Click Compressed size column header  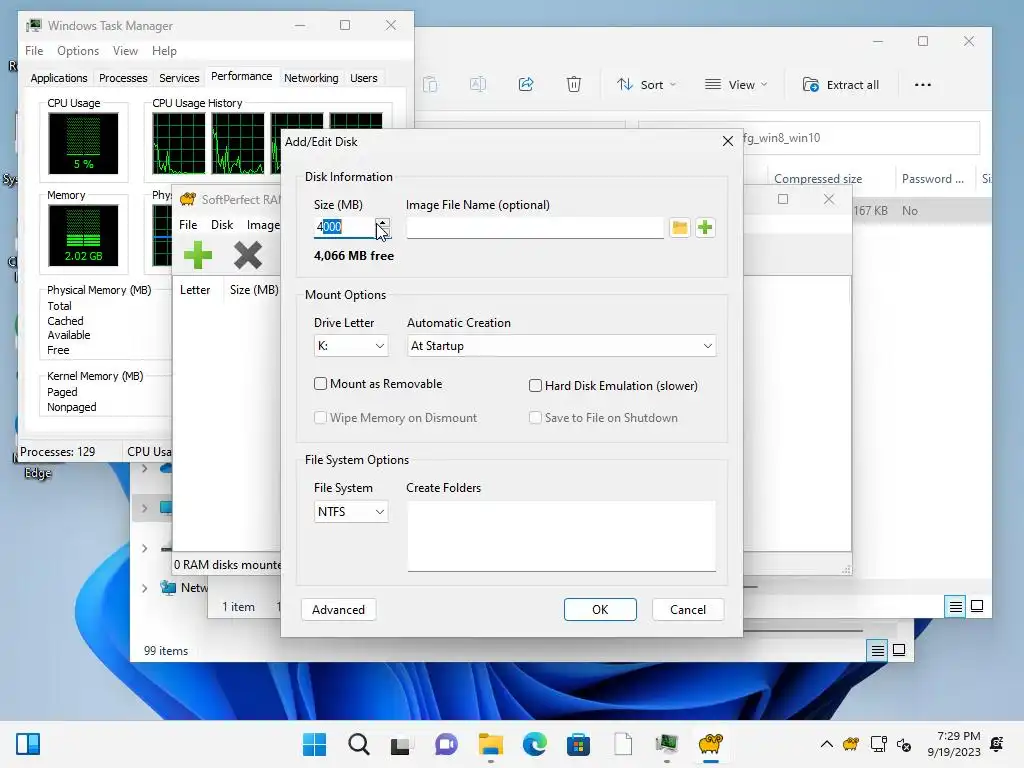818,179
